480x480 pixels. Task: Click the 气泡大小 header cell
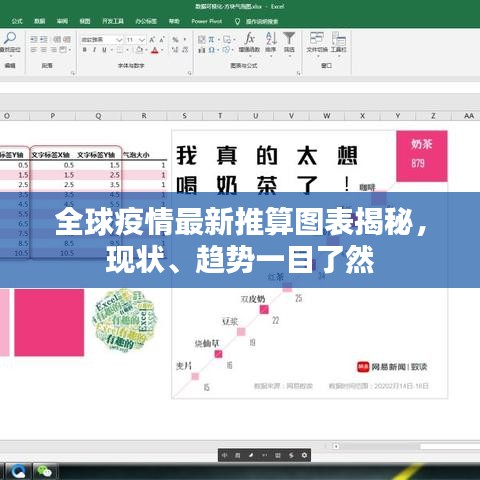(136, 155)
